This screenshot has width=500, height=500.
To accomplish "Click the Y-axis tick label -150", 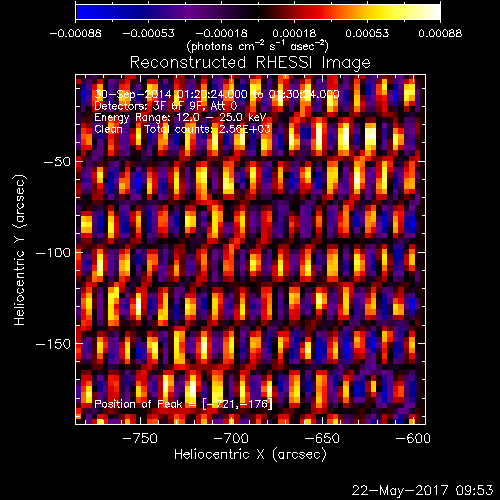I will click(x=53, y=344).
